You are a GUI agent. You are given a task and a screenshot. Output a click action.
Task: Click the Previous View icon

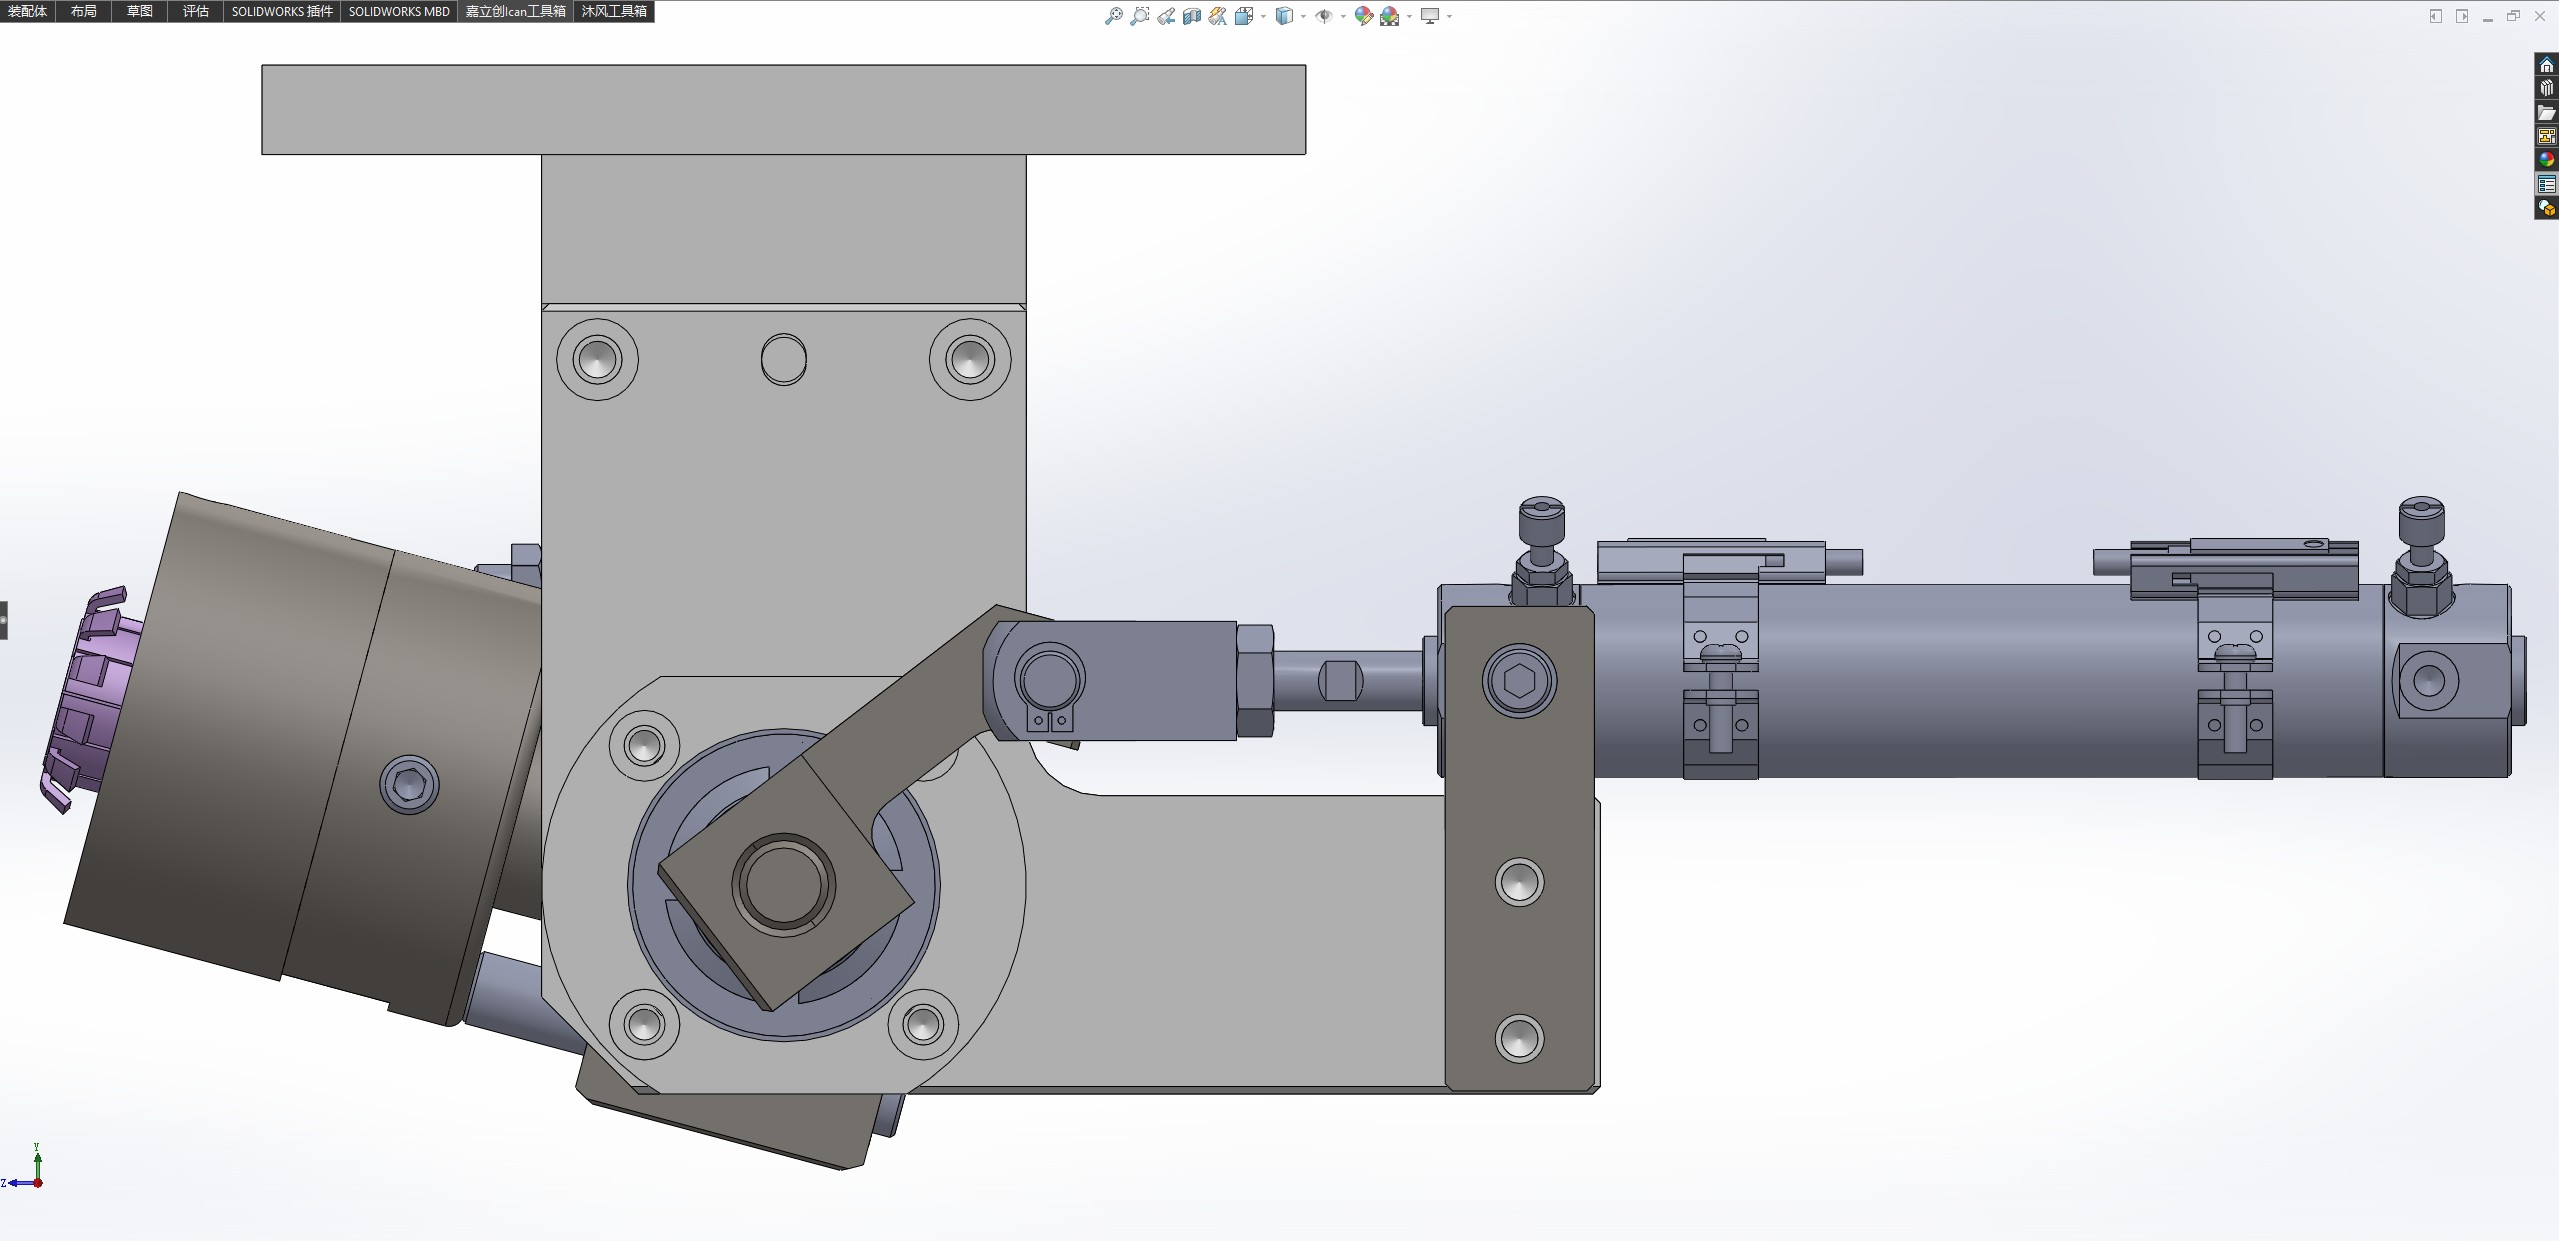pyautogui.click(x=1166, y=16)
